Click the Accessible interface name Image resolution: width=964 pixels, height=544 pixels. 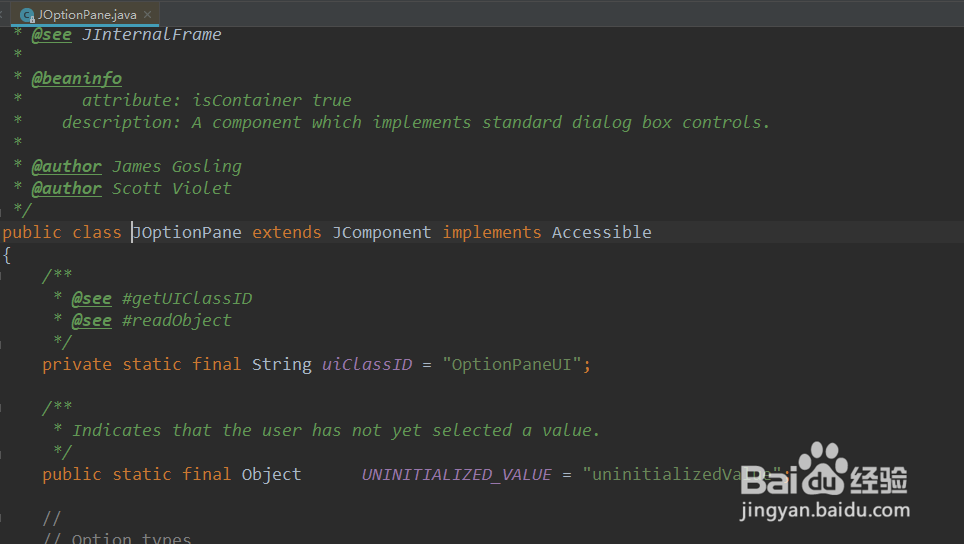tap(601, 232)
